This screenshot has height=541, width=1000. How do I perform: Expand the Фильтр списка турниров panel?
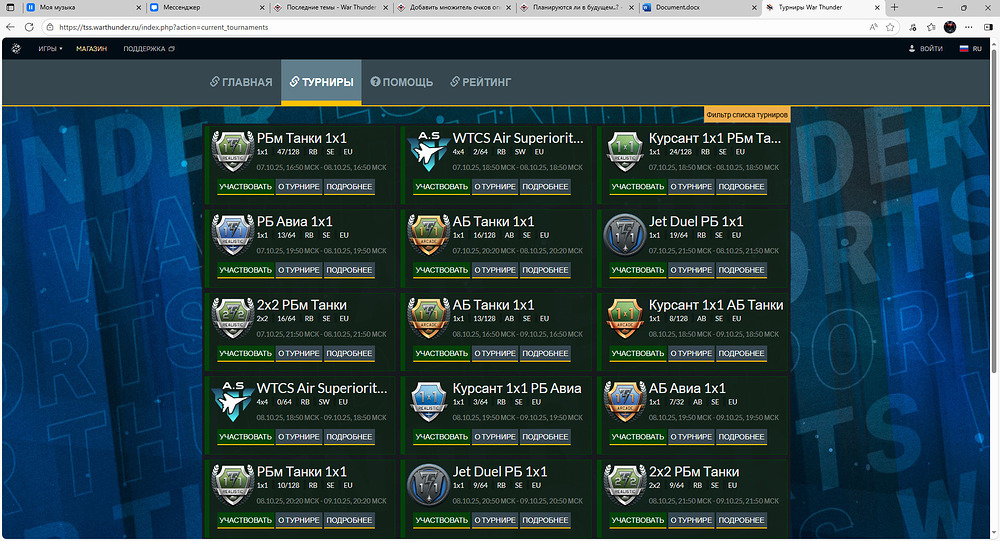[747, 115]
